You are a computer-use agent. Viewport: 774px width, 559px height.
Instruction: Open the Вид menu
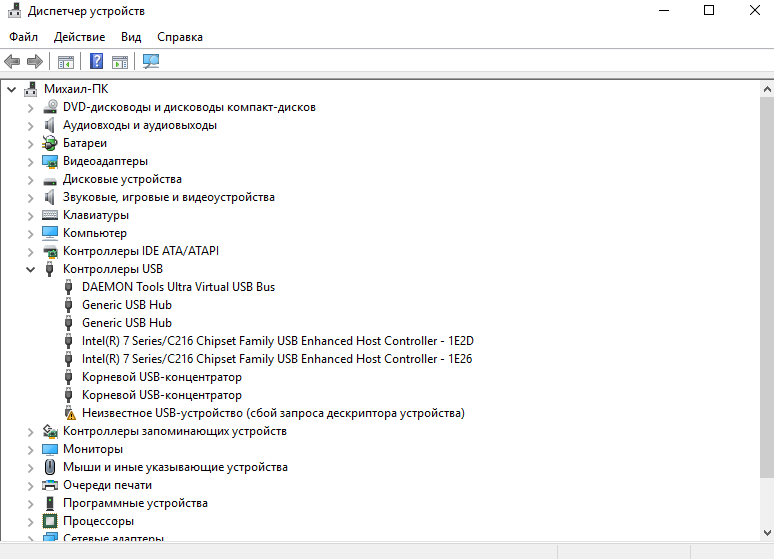131,37
